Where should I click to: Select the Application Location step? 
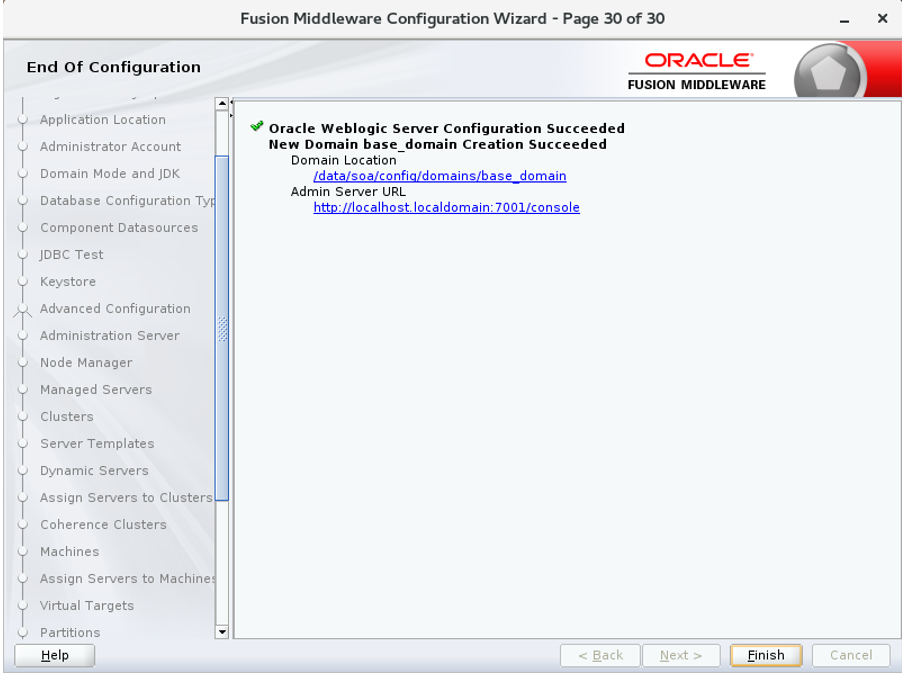coord(102,120)
